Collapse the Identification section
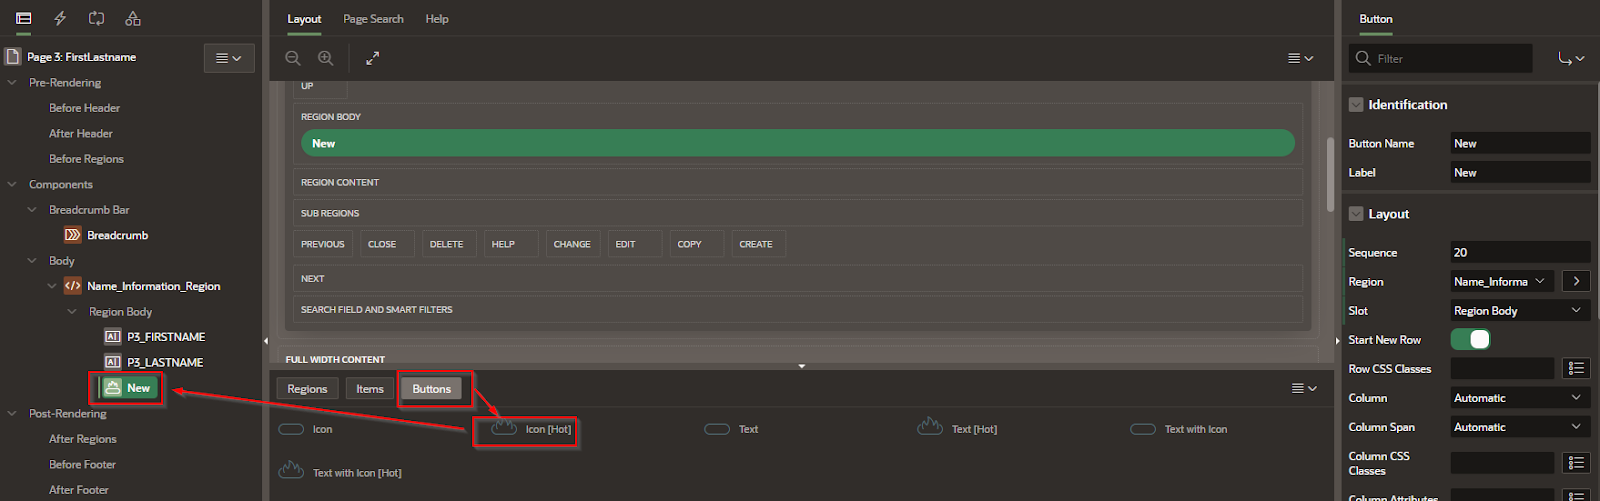This screenshot has height=501, width=1600. click(1356, 104)
